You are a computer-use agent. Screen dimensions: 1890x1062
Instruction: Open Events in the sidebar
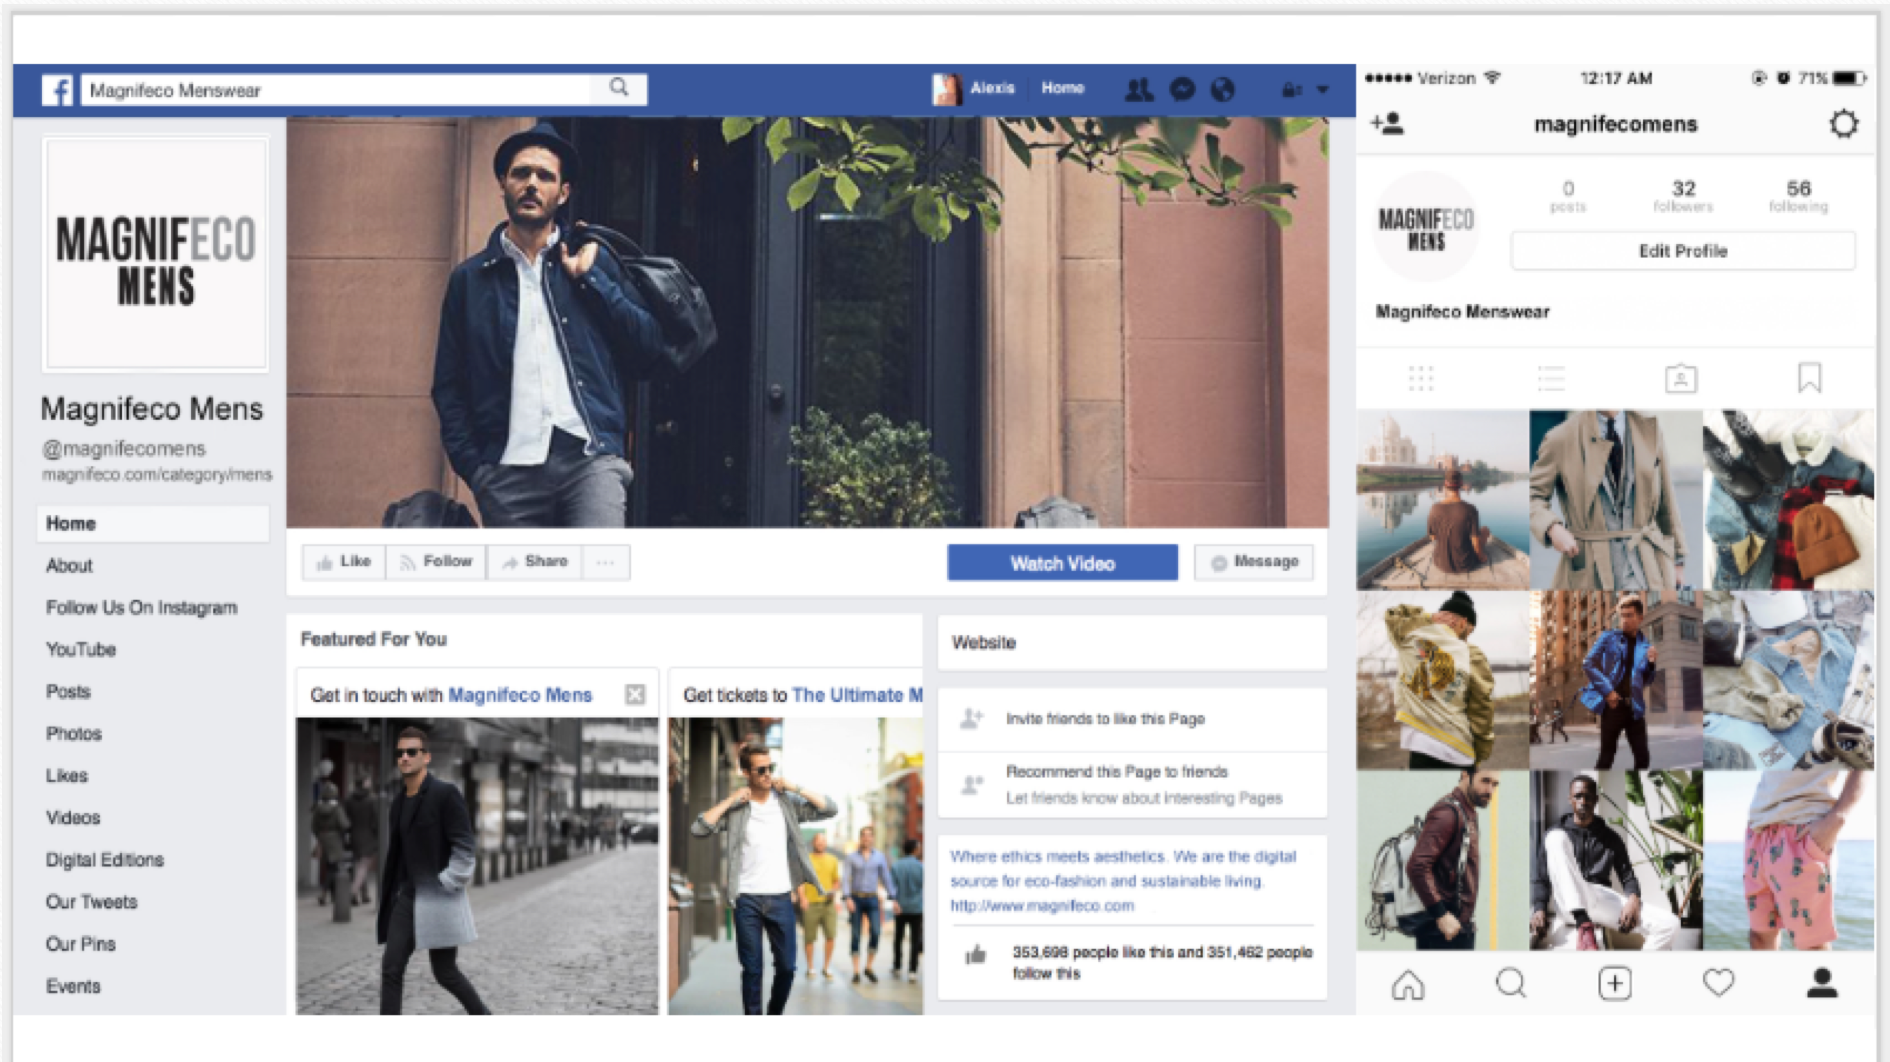click(x=73, y=986)
